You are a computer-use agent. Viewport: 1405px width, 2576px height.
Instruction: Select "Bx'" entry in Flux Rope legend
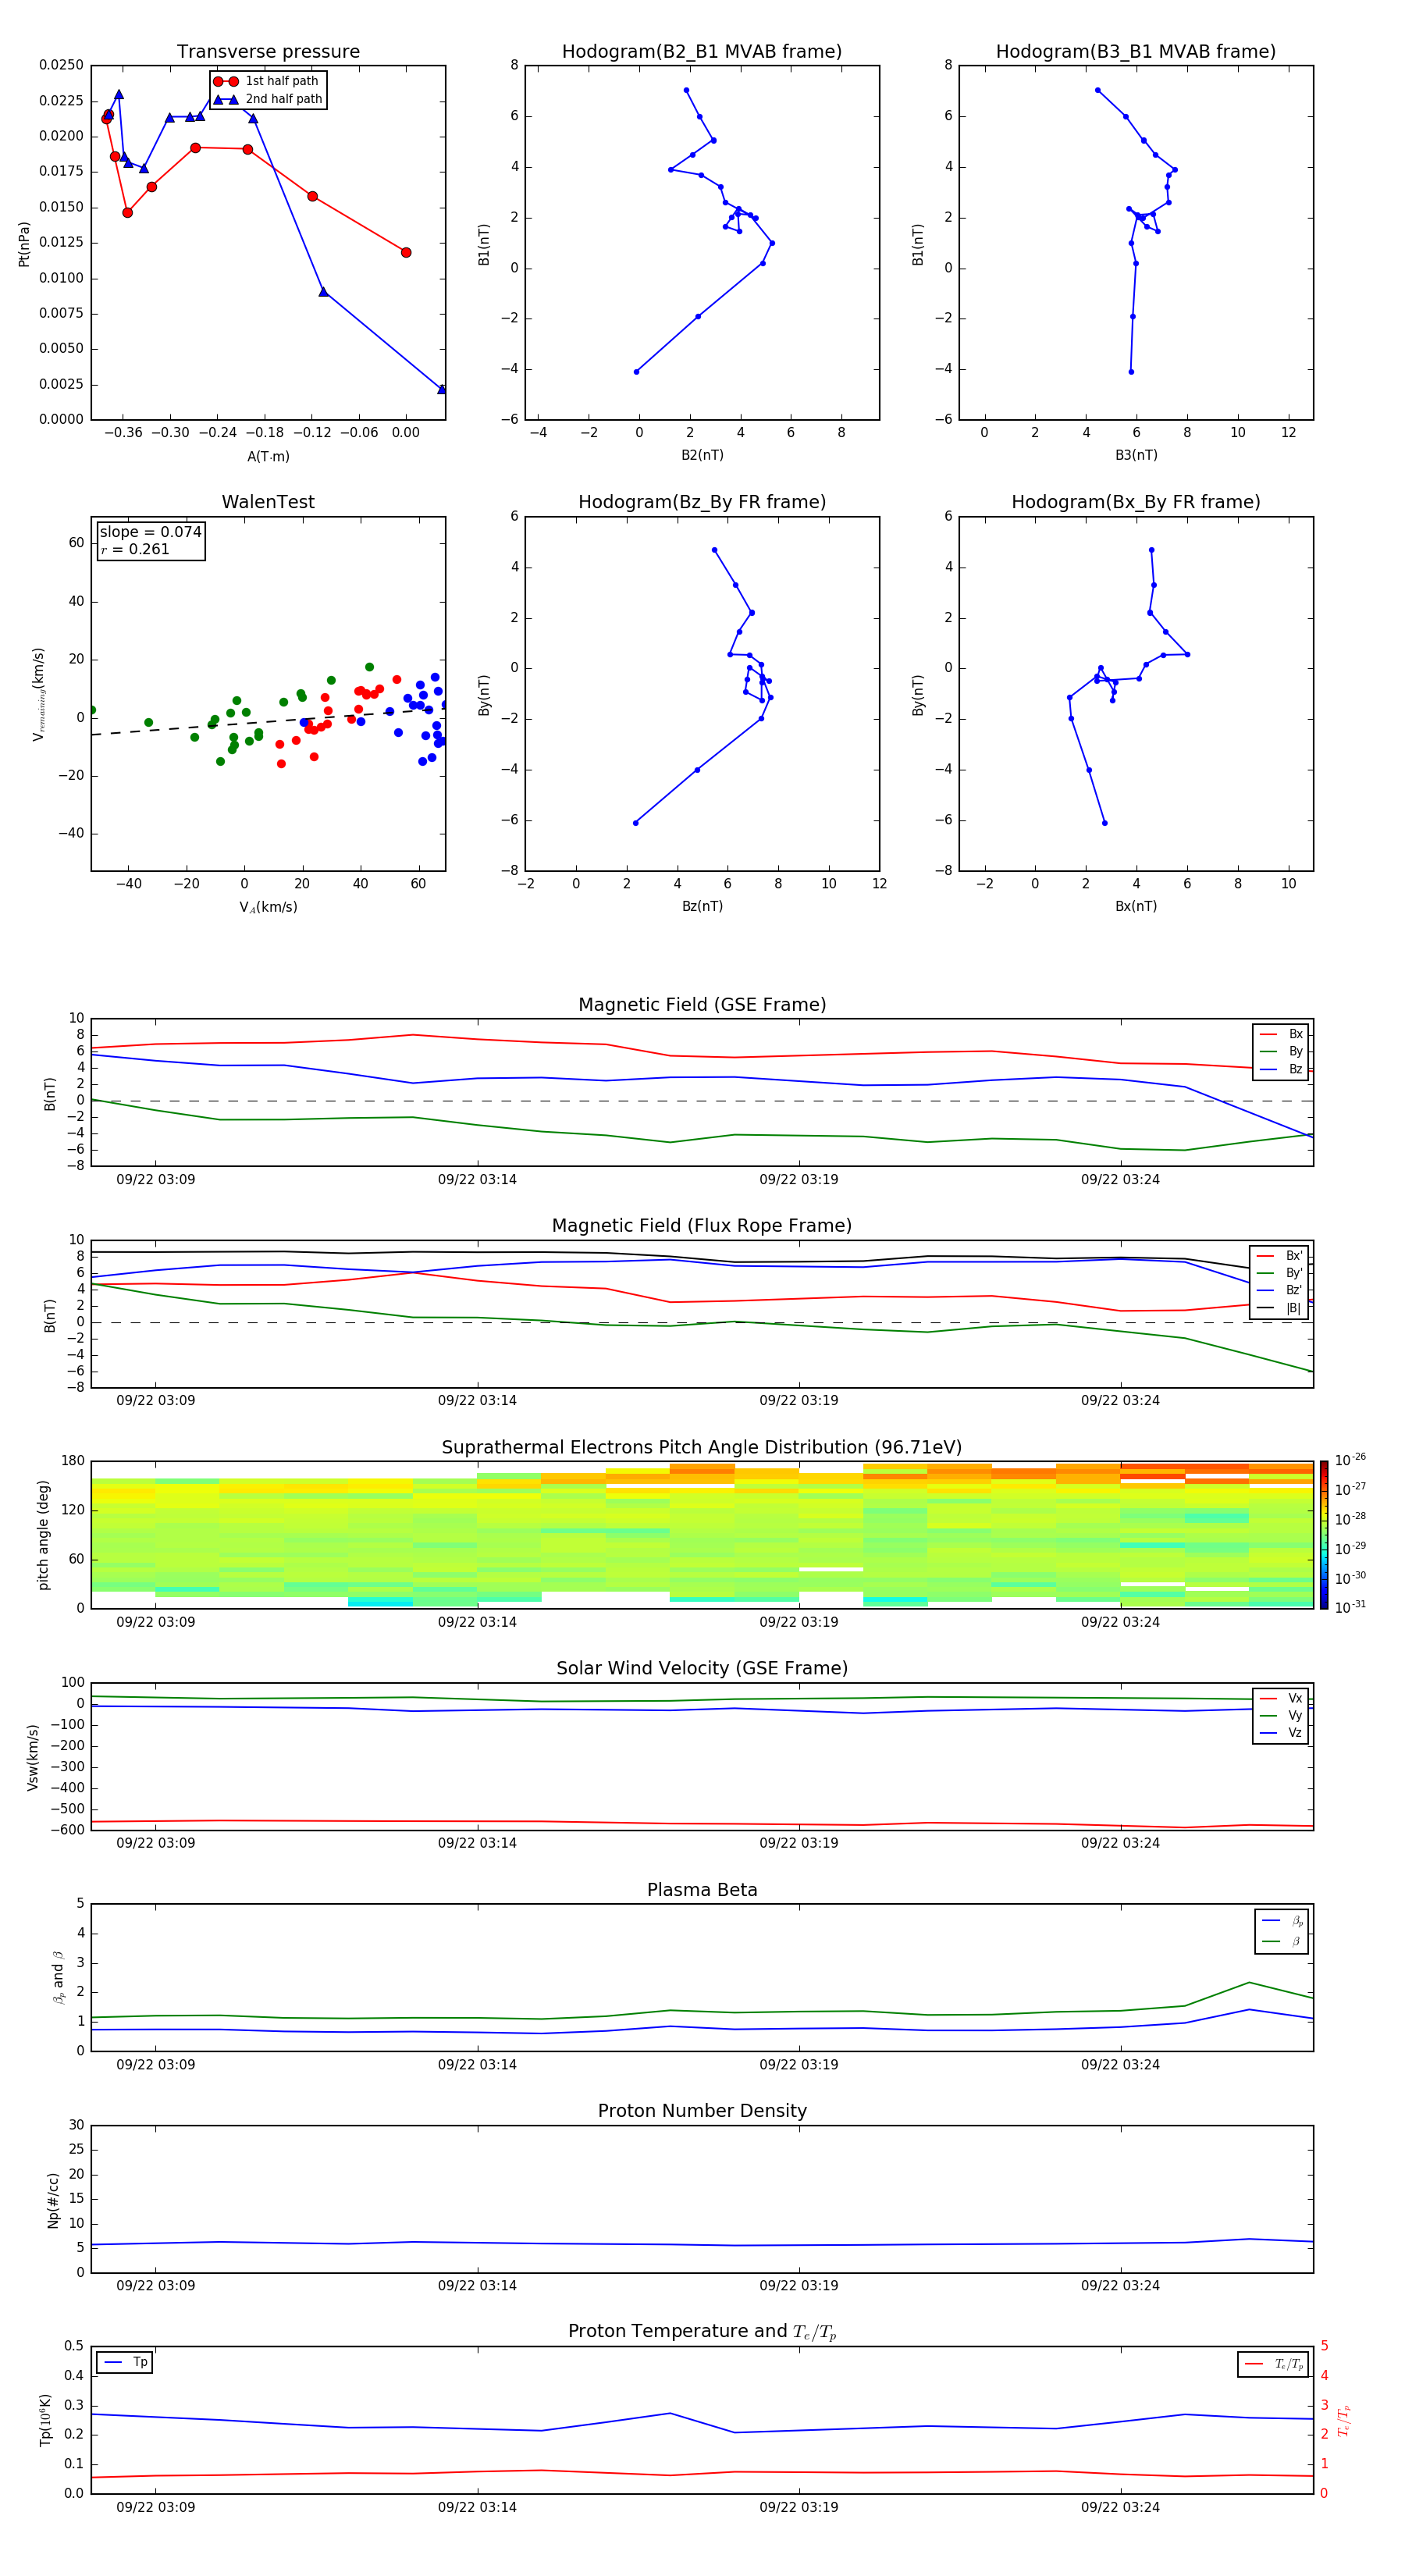(1279, 1256)
